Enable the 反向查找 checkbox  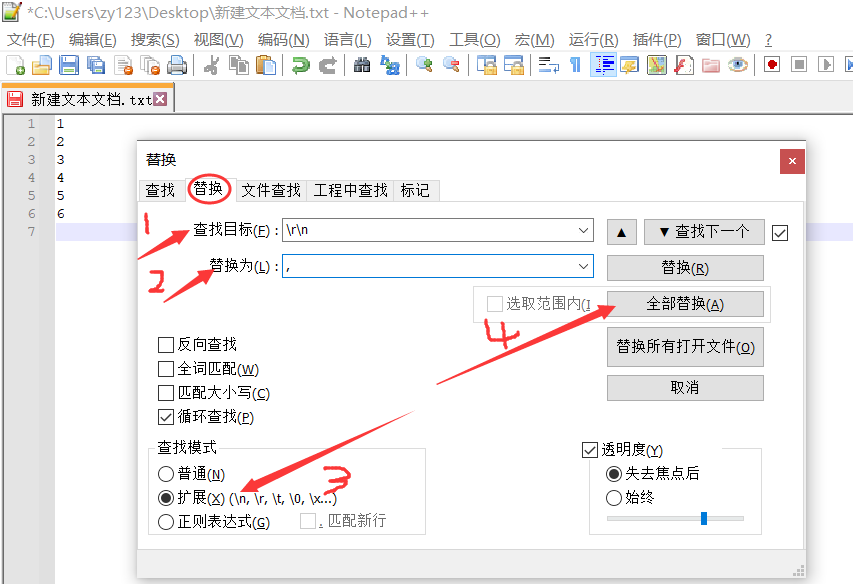tap(165, 345)
